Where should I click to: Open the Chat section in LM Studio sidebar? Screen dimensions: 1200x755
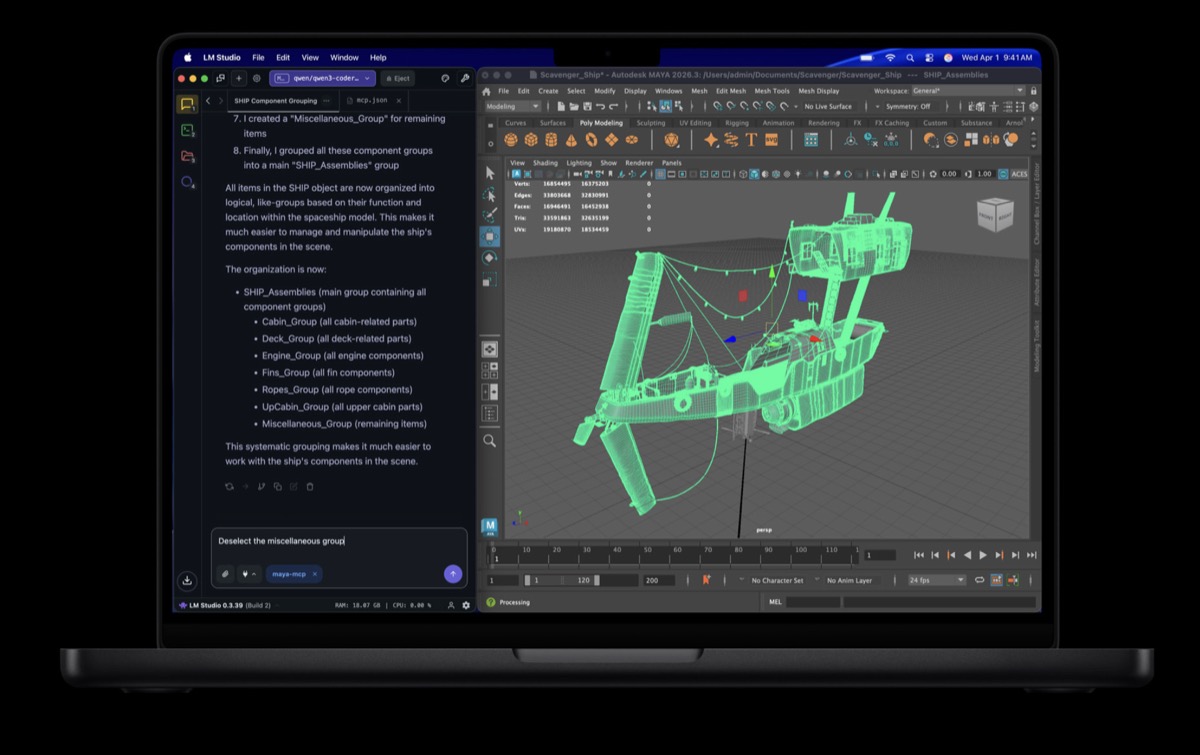pyautogui.click(x=187, y=104)
